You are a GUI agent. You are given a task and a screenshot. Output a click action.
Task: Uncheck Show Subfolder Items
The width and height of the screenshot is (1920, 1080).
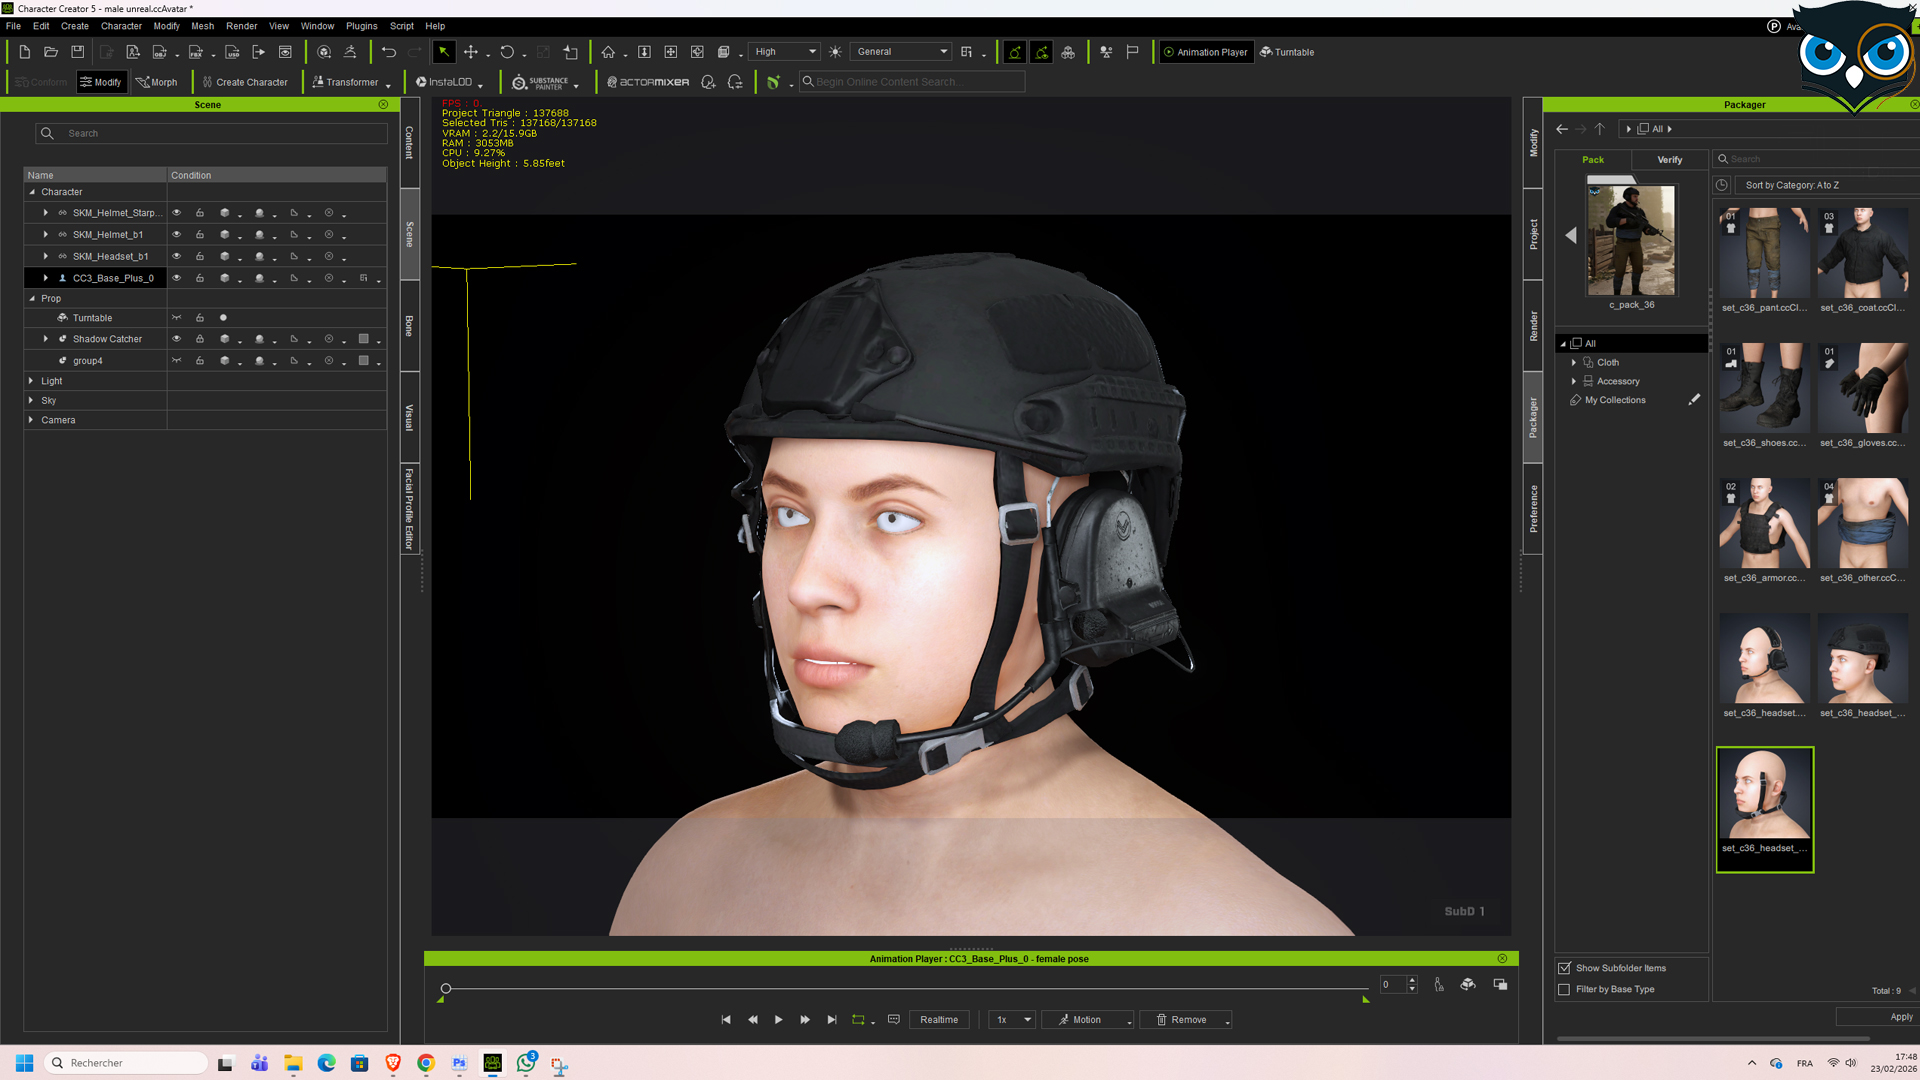pyautogui.click(x=1564, y=968)
